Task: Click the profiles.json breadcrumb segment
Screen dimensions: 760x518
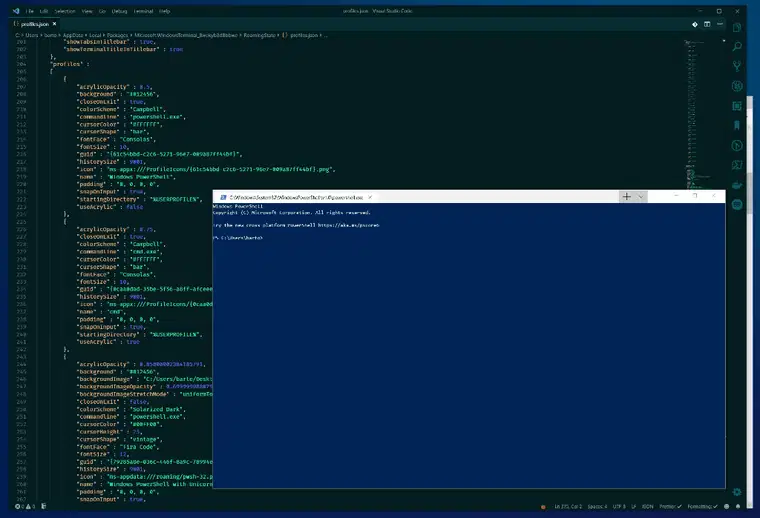Action: click(301, 35)
